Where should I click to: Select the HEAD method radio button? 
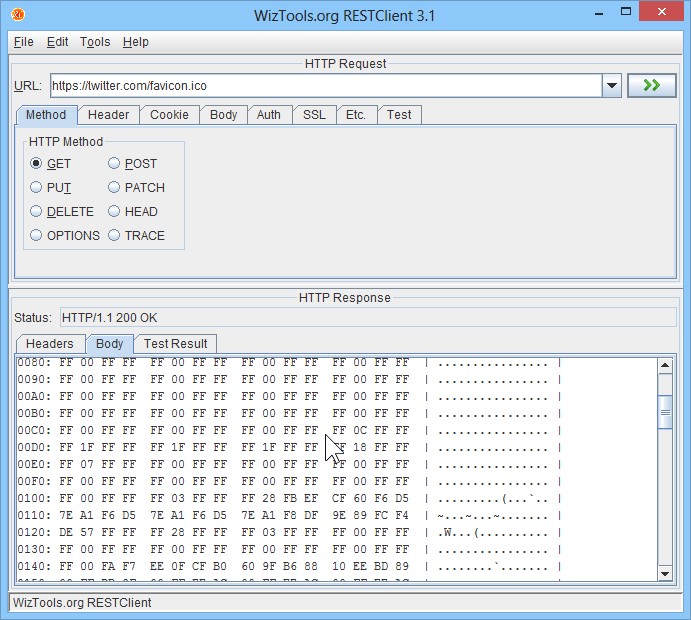115,212
